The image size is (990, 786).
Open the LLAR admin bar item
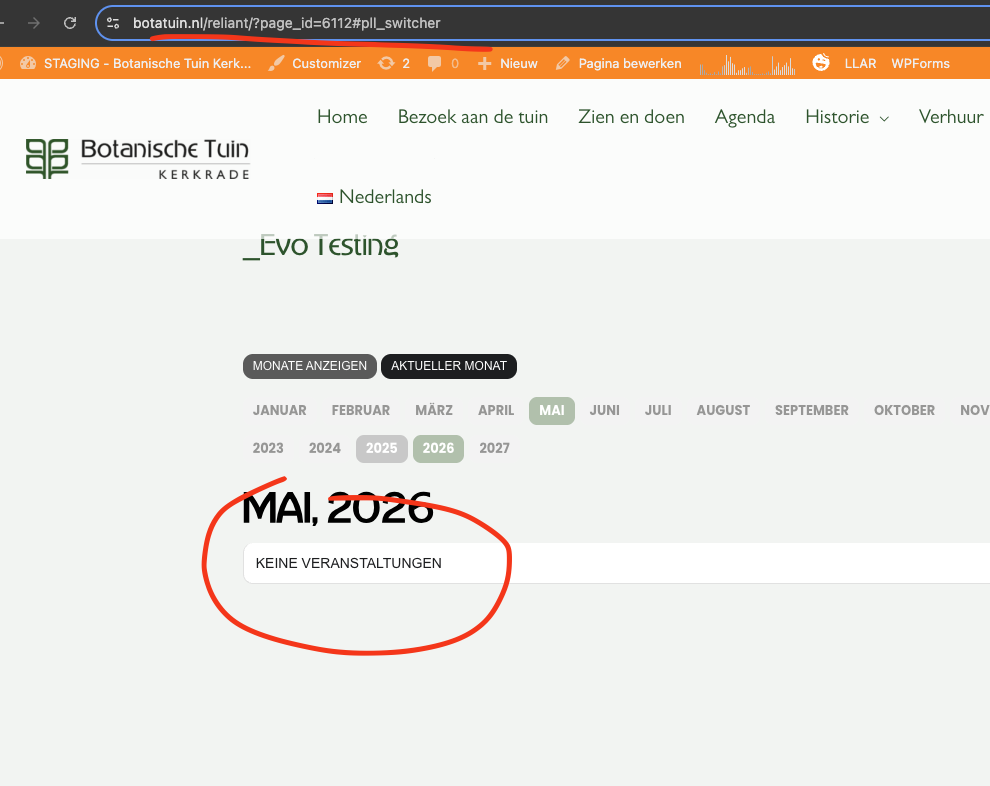click(x=860, y=63)
